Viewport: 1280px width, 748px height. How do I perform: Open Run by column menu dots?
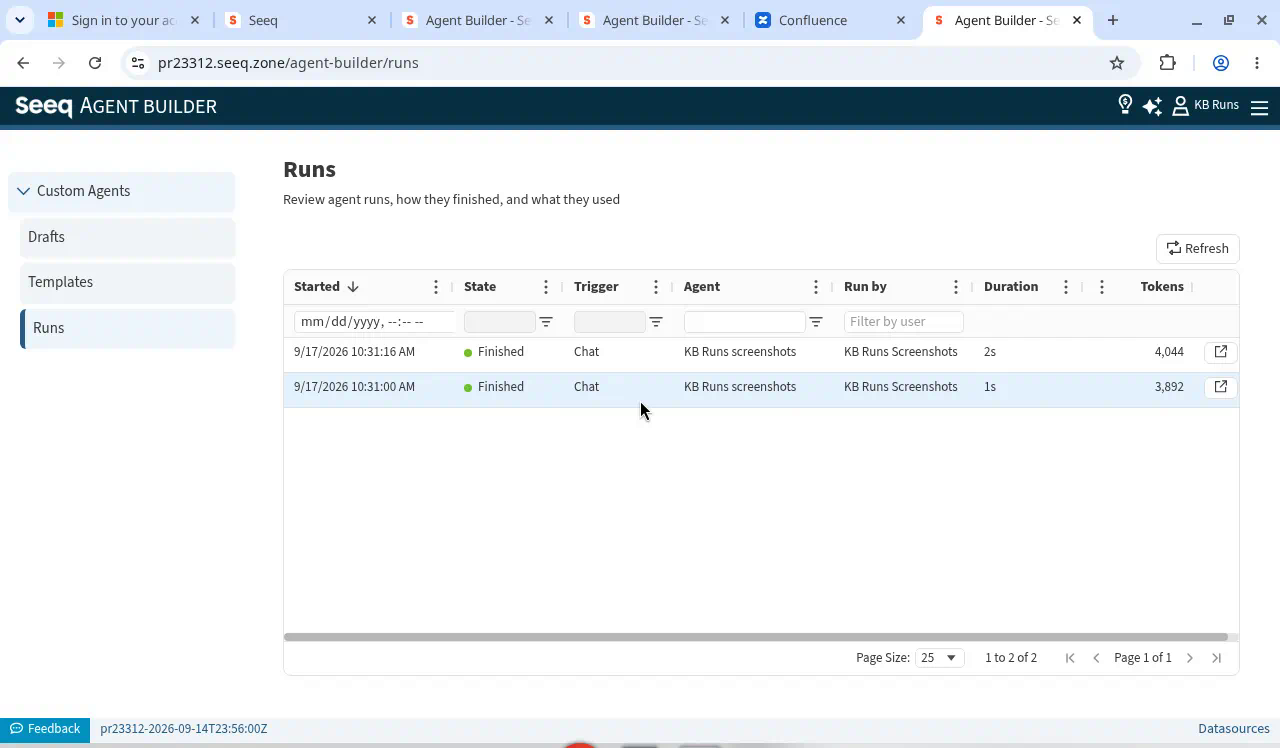point(956,287)
